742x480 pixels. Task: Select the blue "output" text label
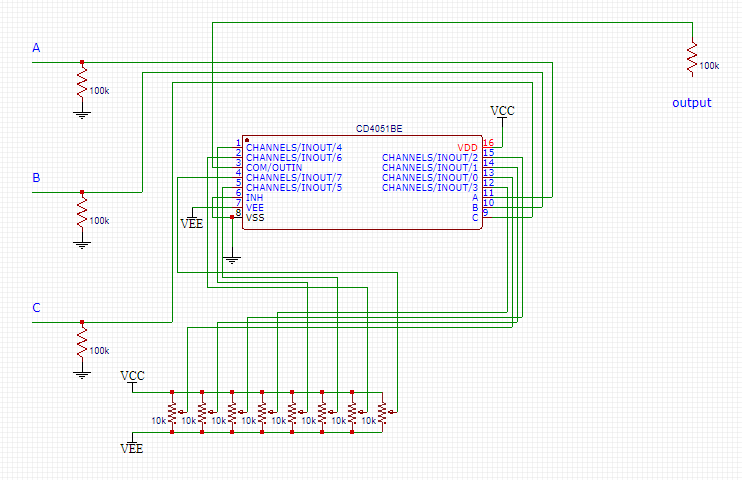coord(691,103)
